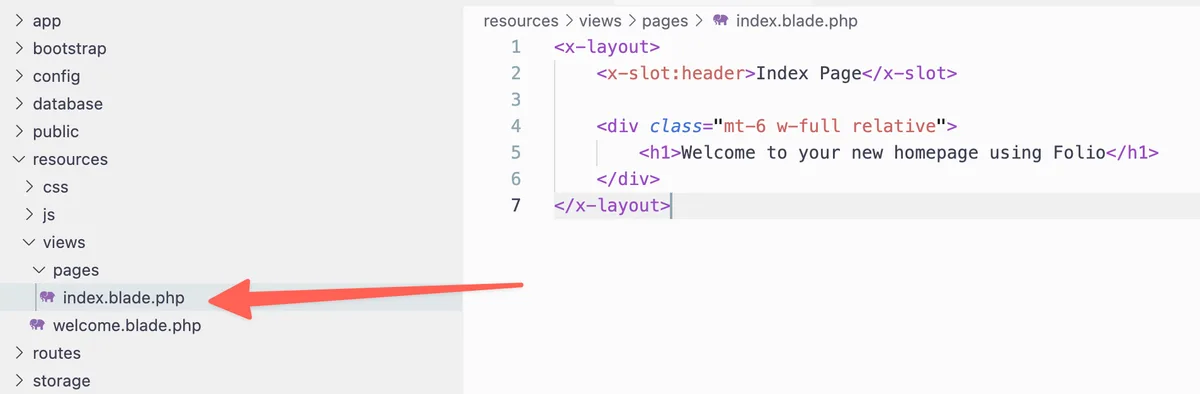This screenshot has width=1200, height=394.
Task: Expand the config folder chevron
Action: point(18,76)
